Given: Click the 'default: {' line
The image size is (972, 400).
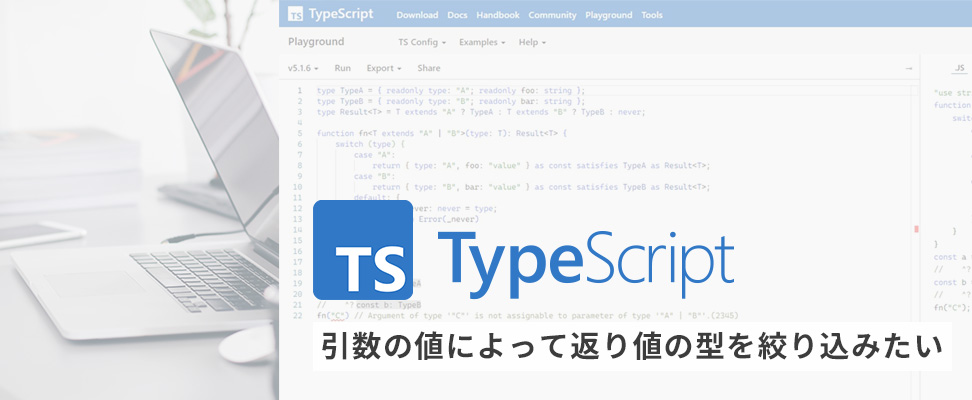Looking at the screenshot, I should coord(377,198).
